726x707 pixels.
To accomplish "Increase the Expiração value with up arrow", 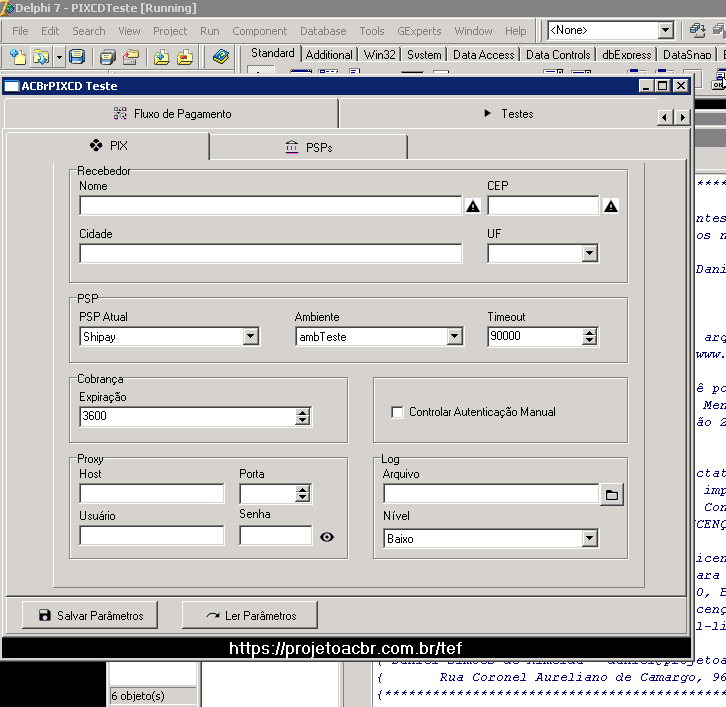I will [302, 412].
